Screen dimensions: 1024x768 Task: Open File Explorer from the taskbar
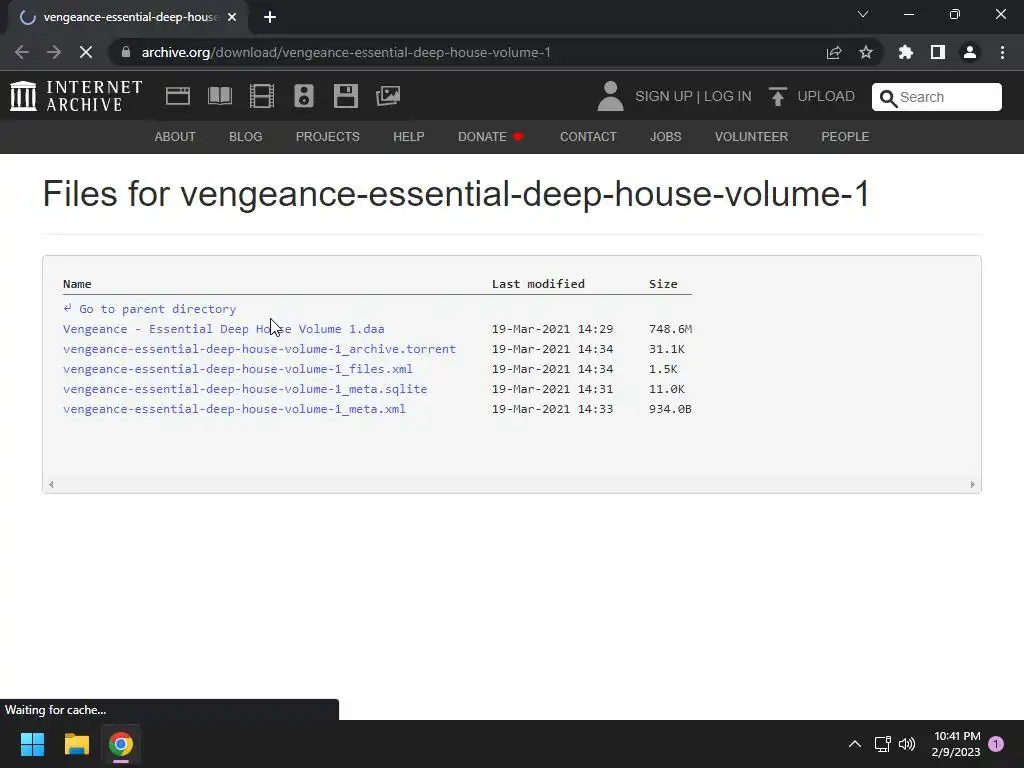pos(76,744)
